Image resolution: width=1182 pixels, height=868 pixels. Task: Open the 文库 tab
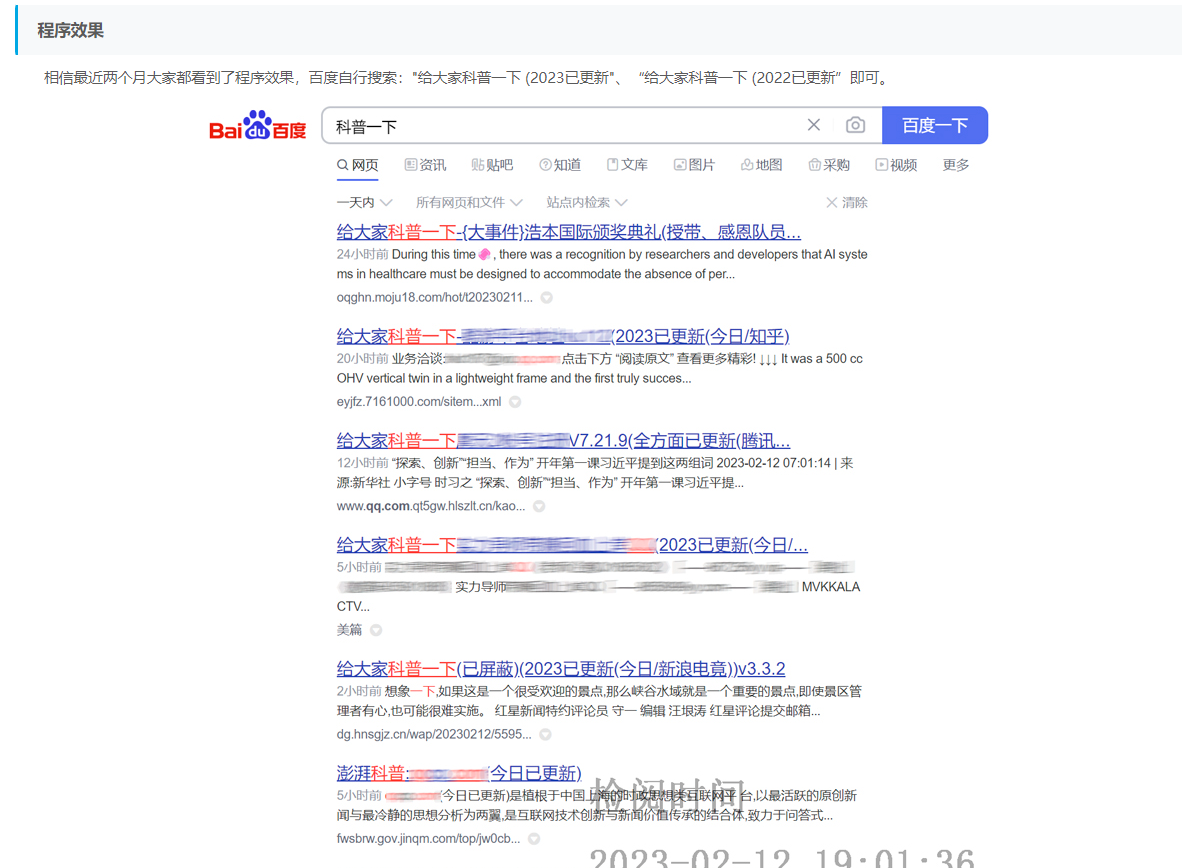click(x=627, y=165)
